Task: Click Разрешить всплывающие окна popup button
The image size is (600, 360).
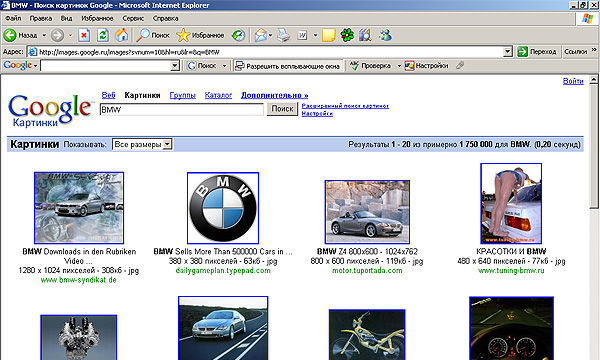Action: pos(287,66)
